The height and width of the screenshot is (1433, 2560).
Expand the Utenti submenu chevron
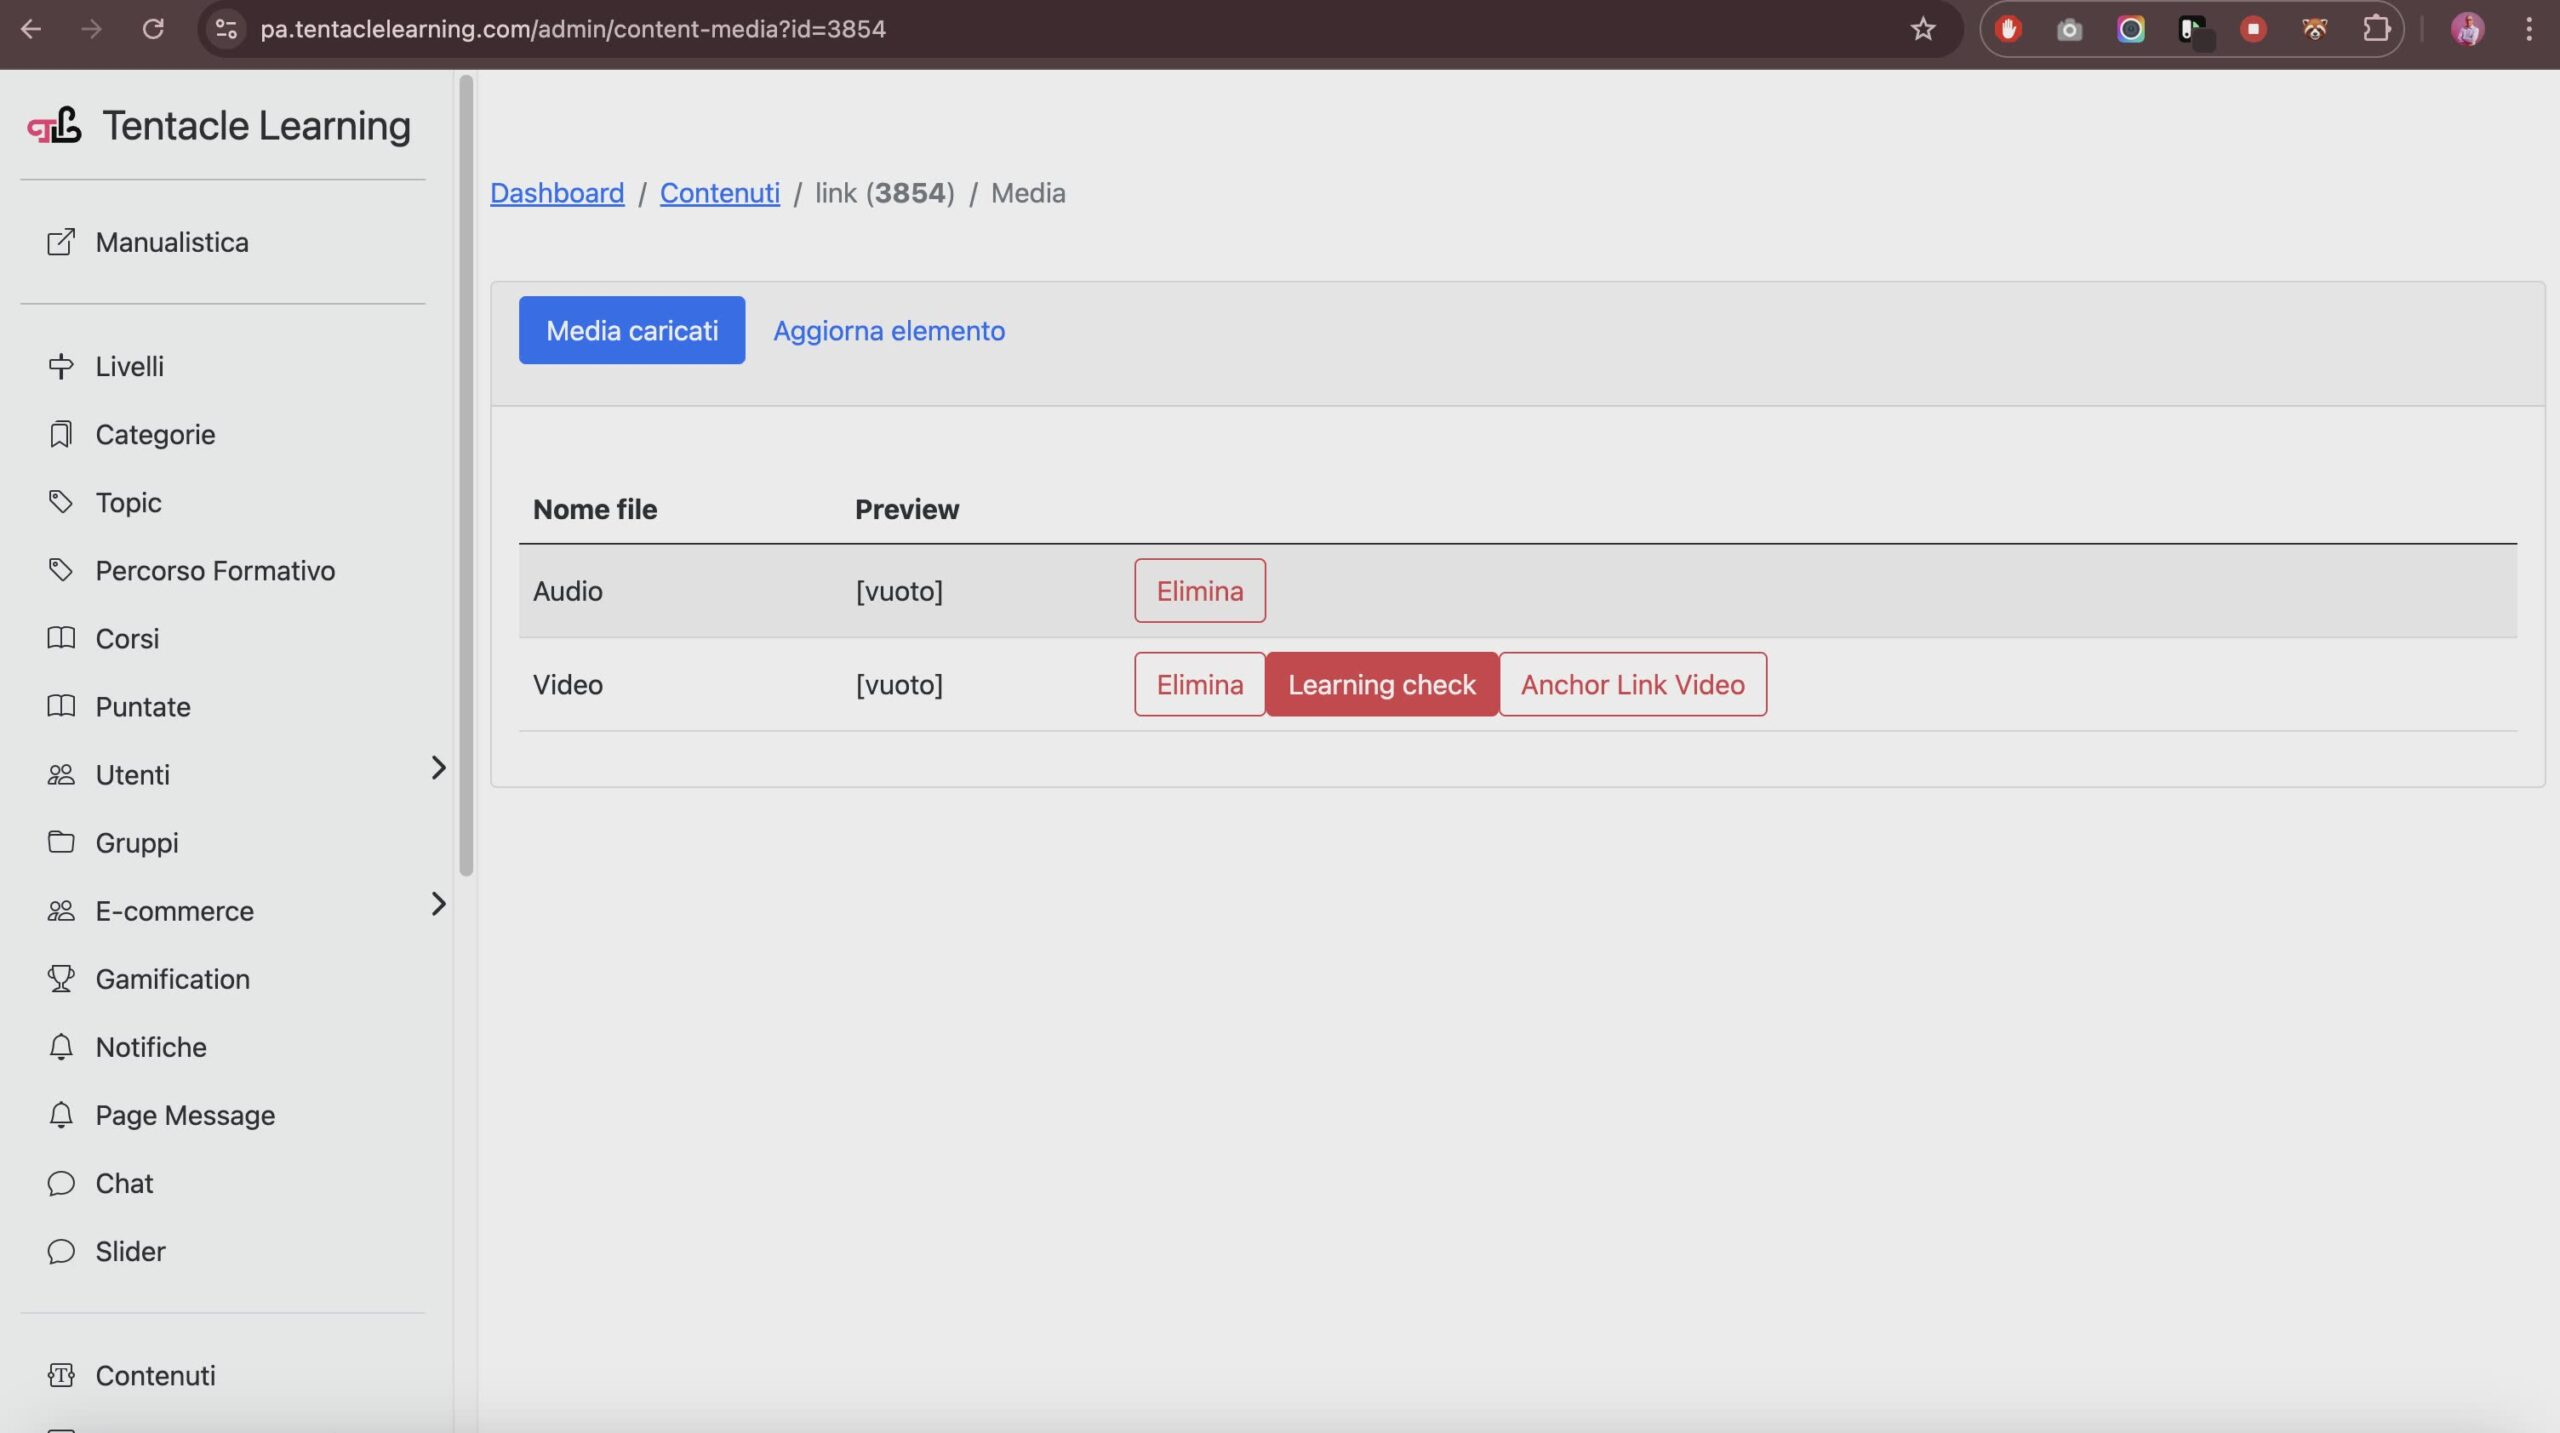coord(438,768)
